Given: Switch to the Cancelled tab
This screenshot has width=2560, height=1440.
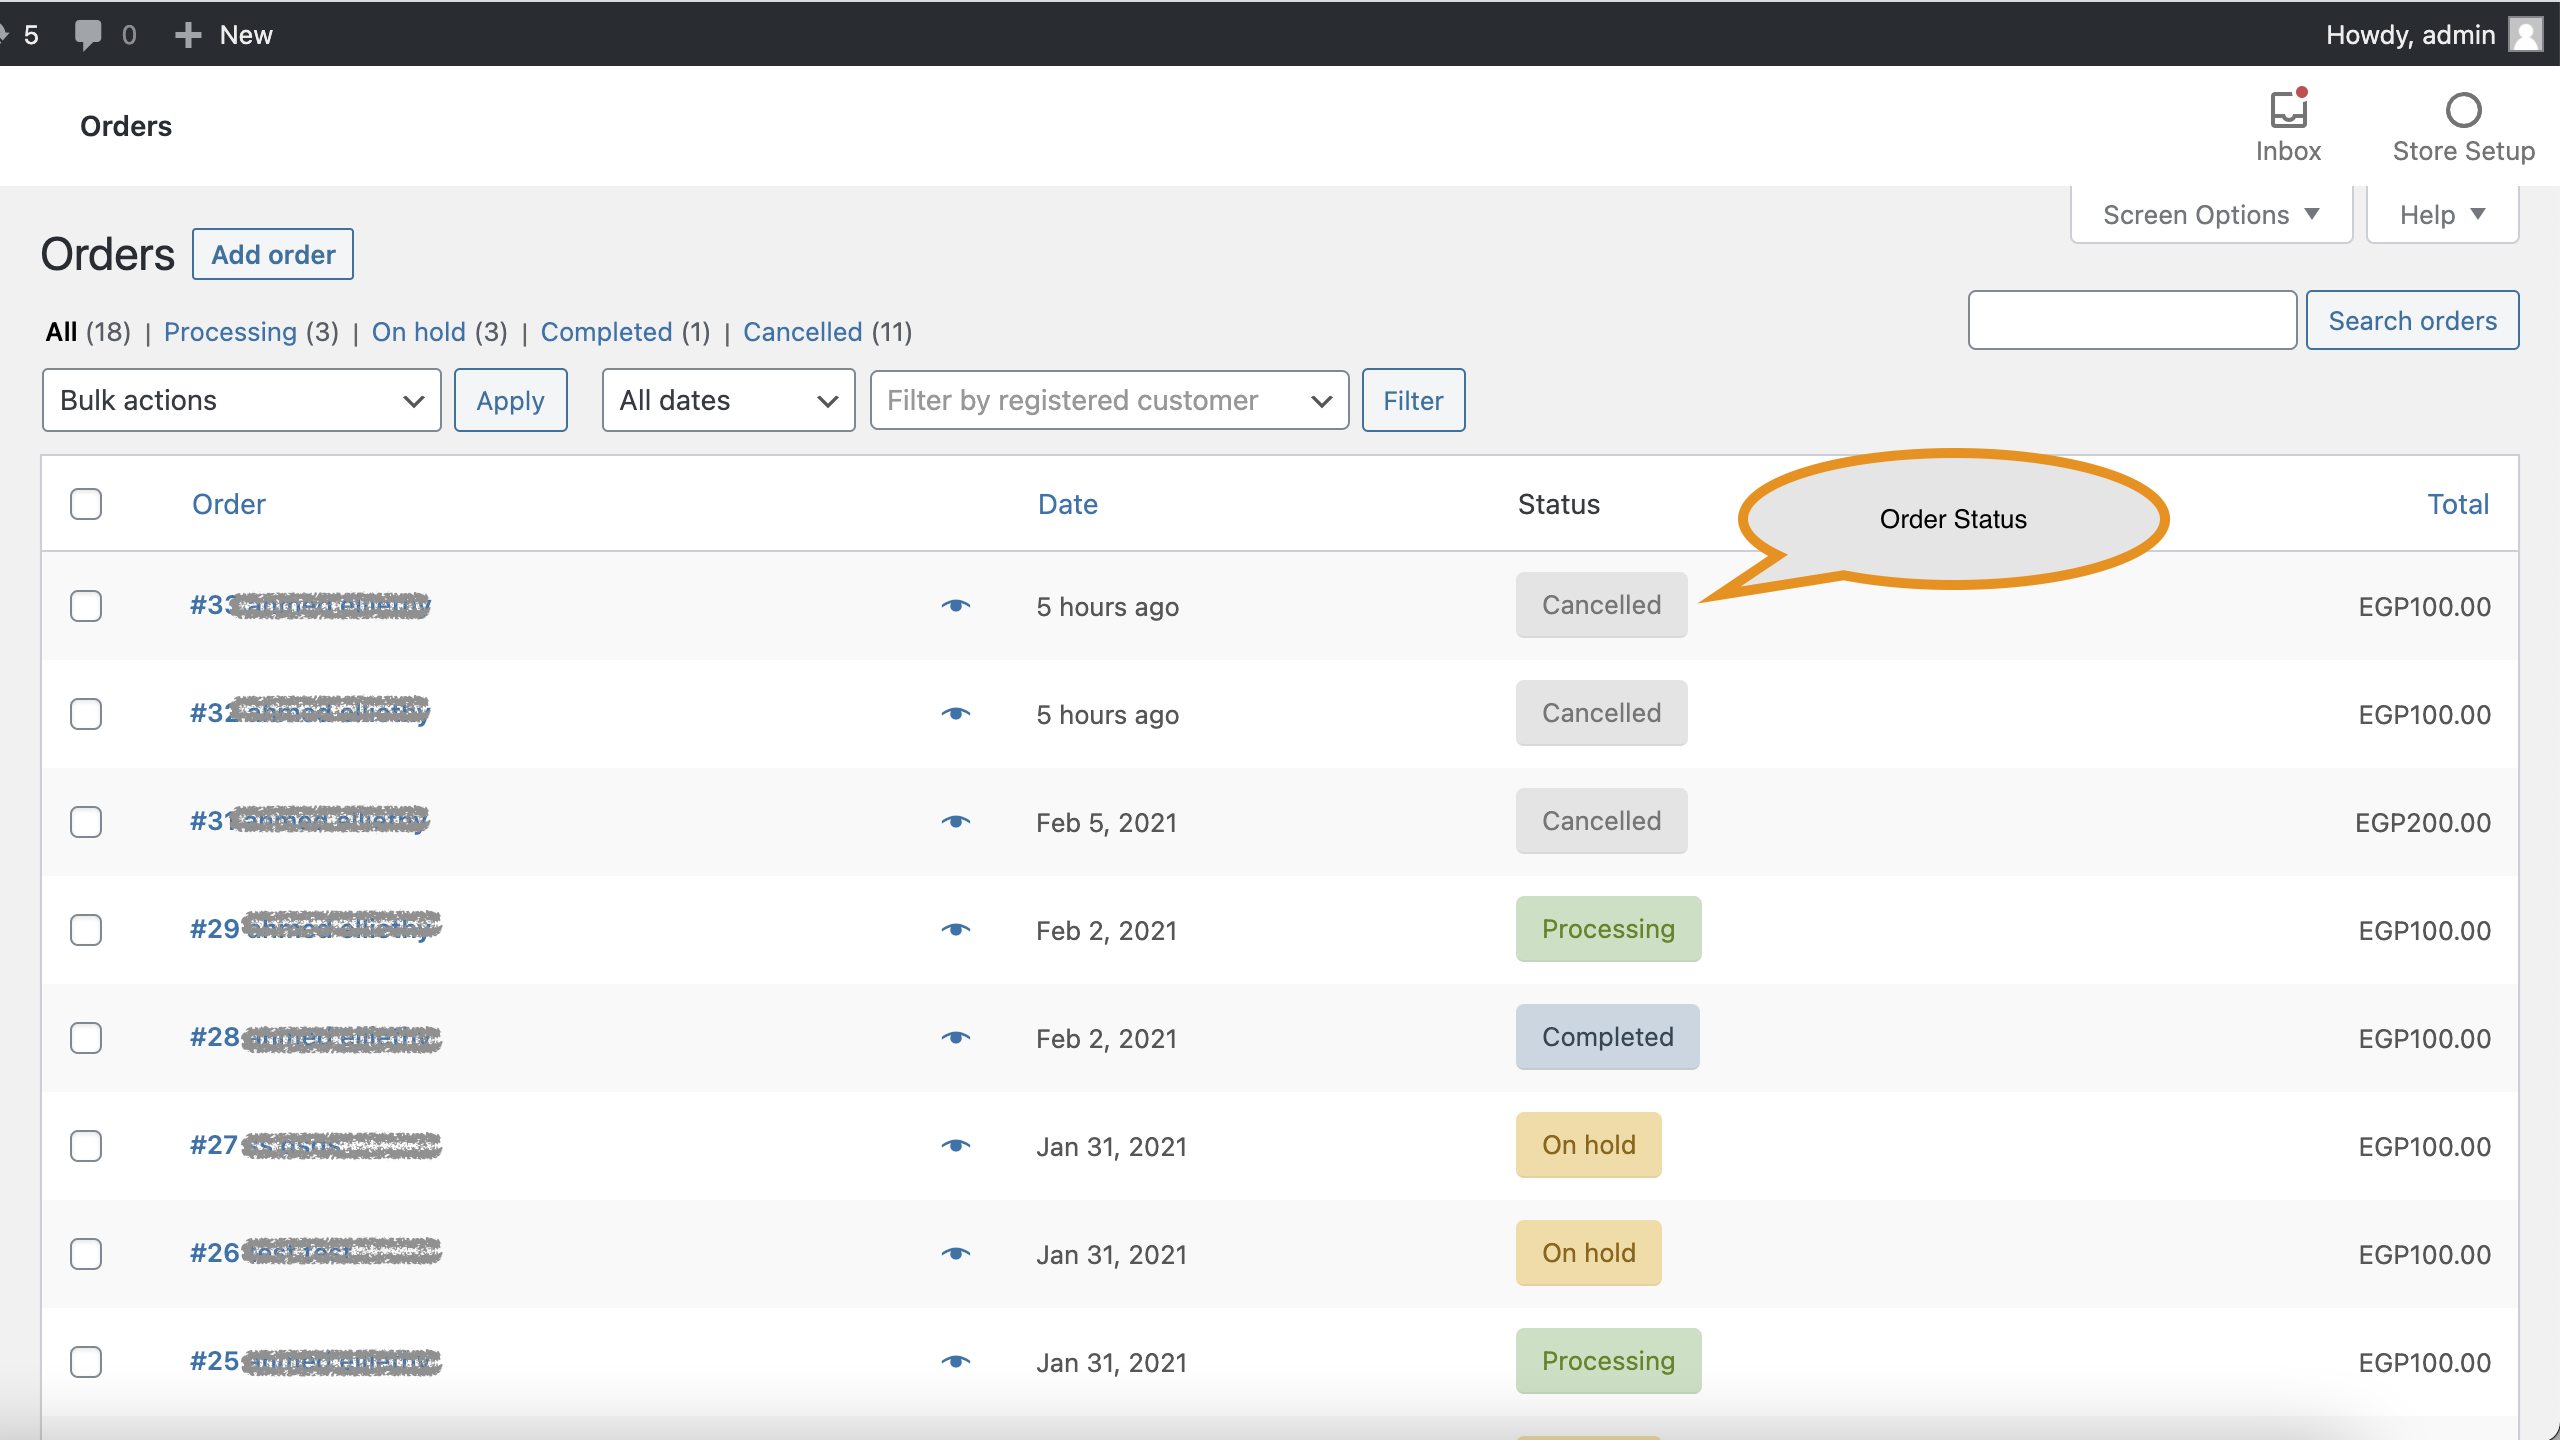Looking at the screenshot, I should click(798, 332).
